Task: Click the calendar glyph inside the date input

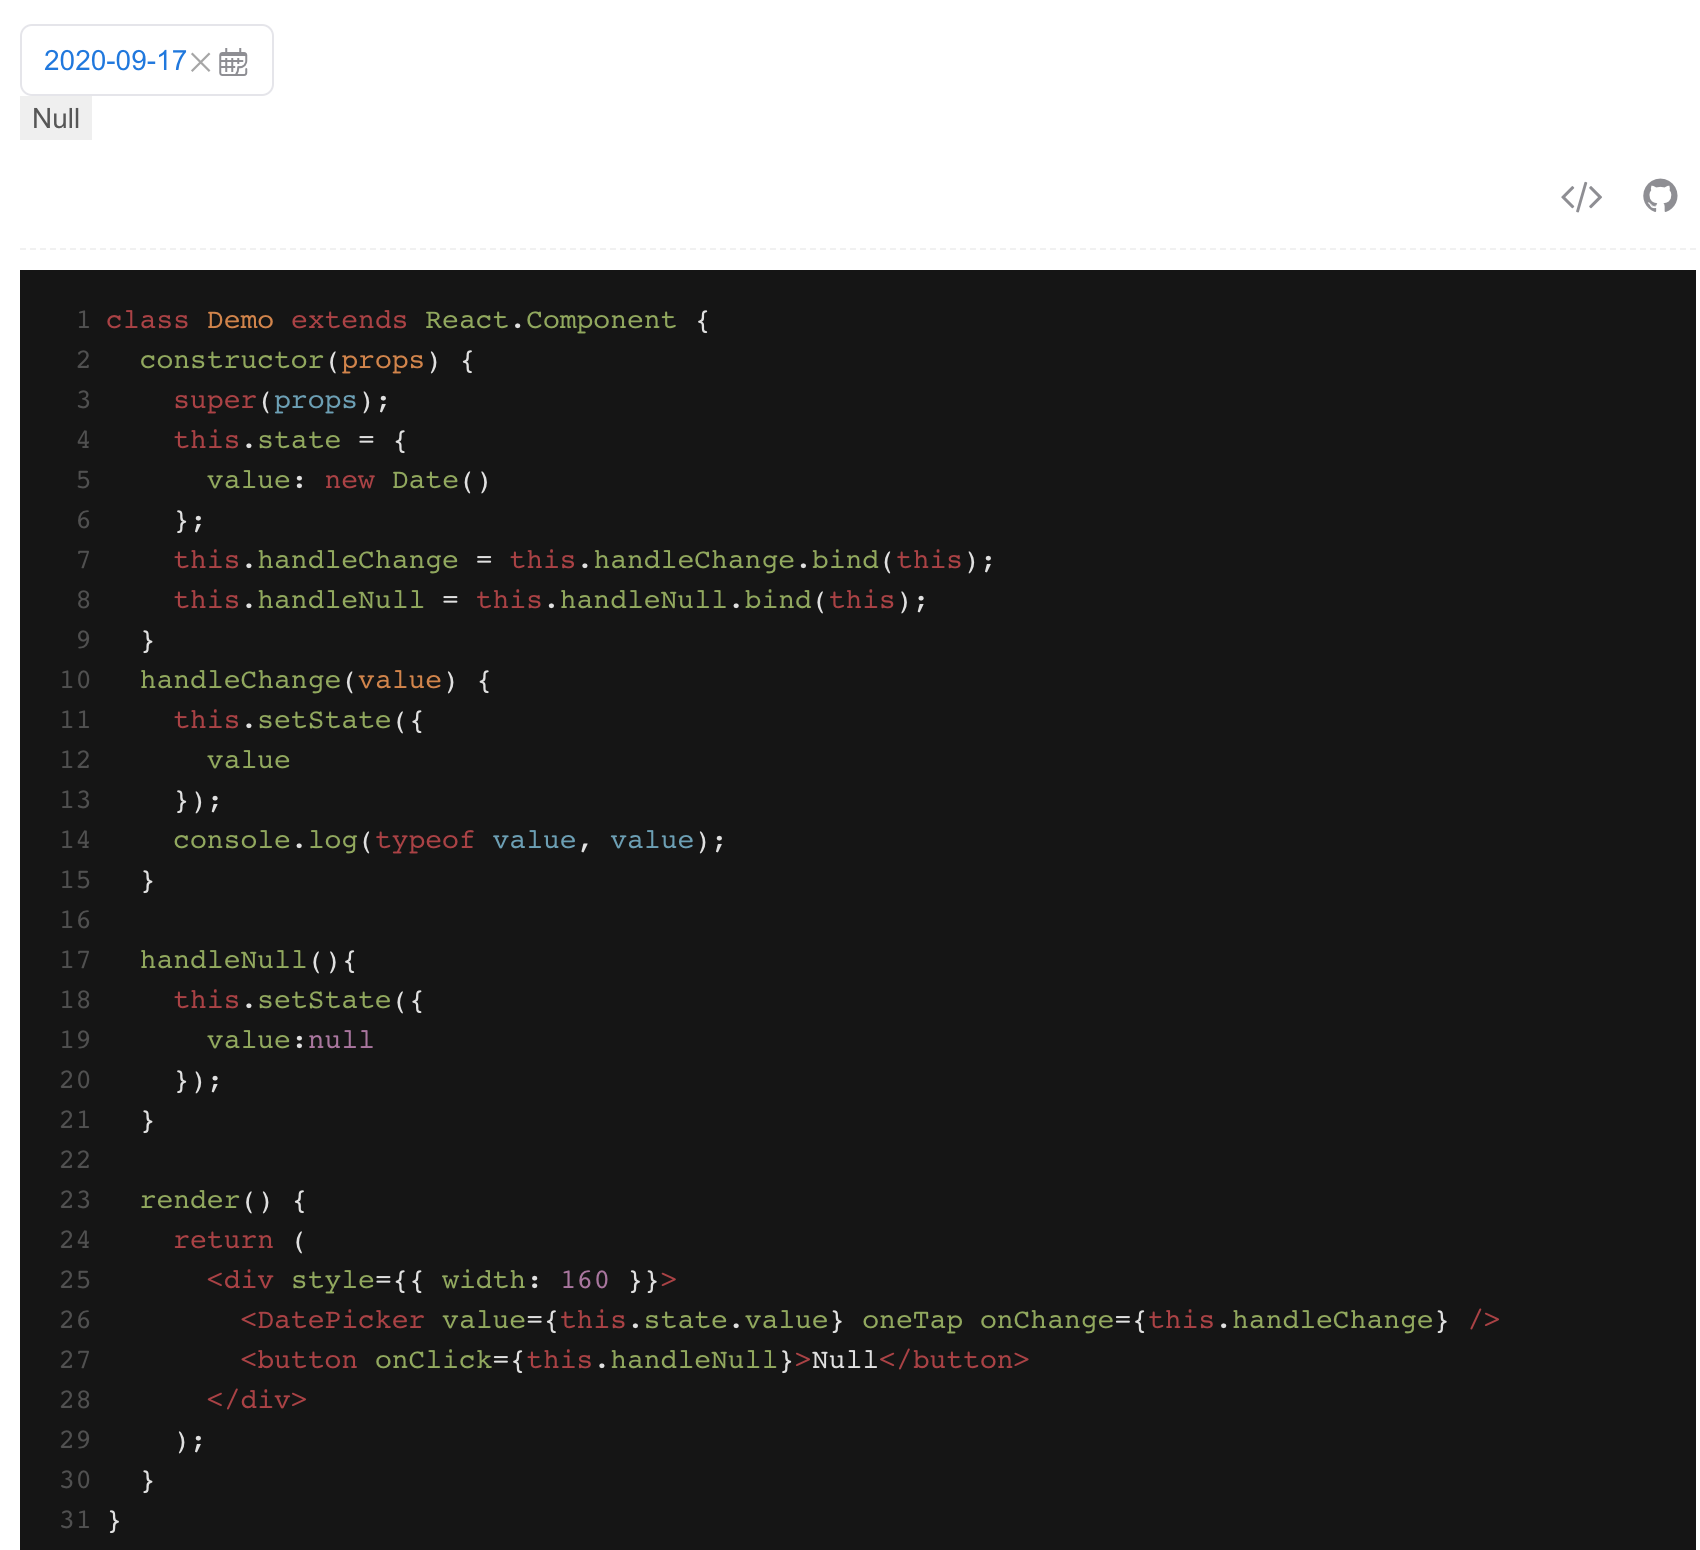Action: pos(235,60)
